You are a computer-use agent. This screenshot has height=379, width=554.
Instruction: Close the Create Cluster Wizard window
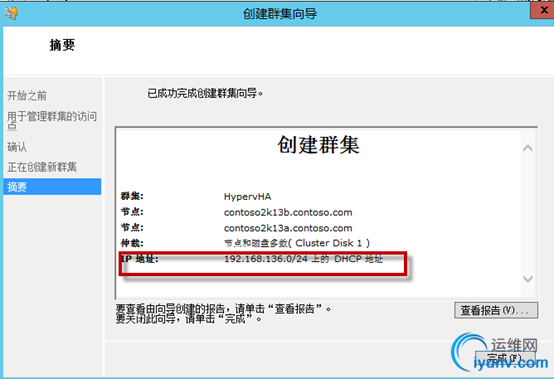pos(543,10)
